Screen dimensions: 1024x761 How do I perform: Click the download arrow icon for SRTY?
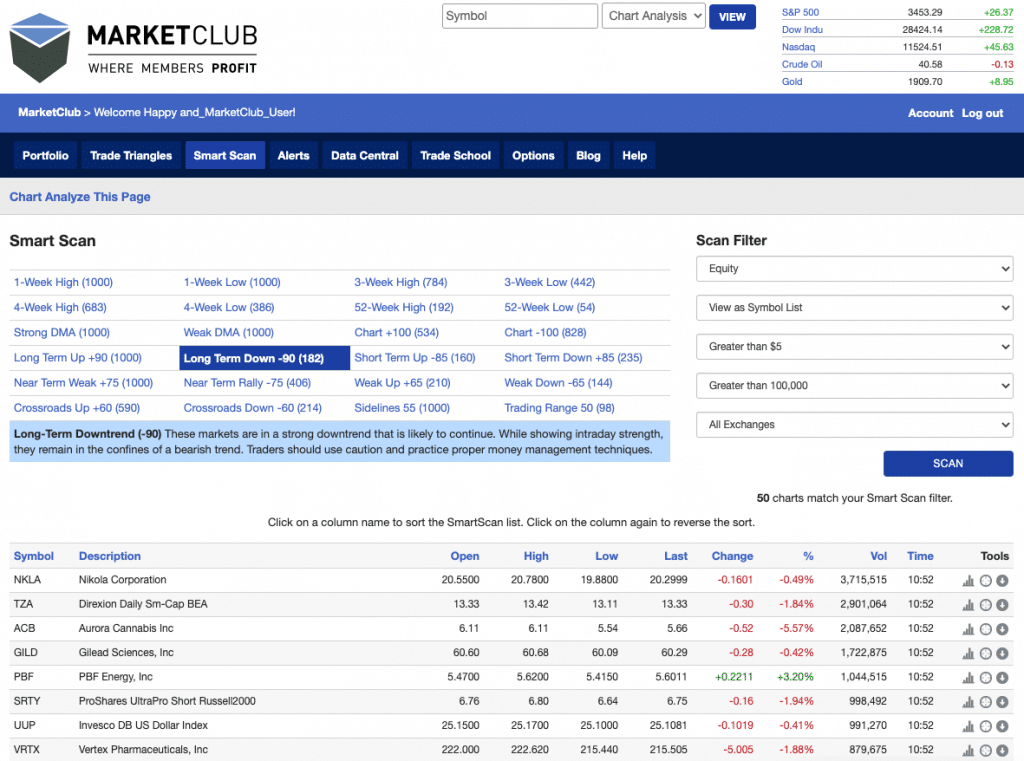[1002, 702]
